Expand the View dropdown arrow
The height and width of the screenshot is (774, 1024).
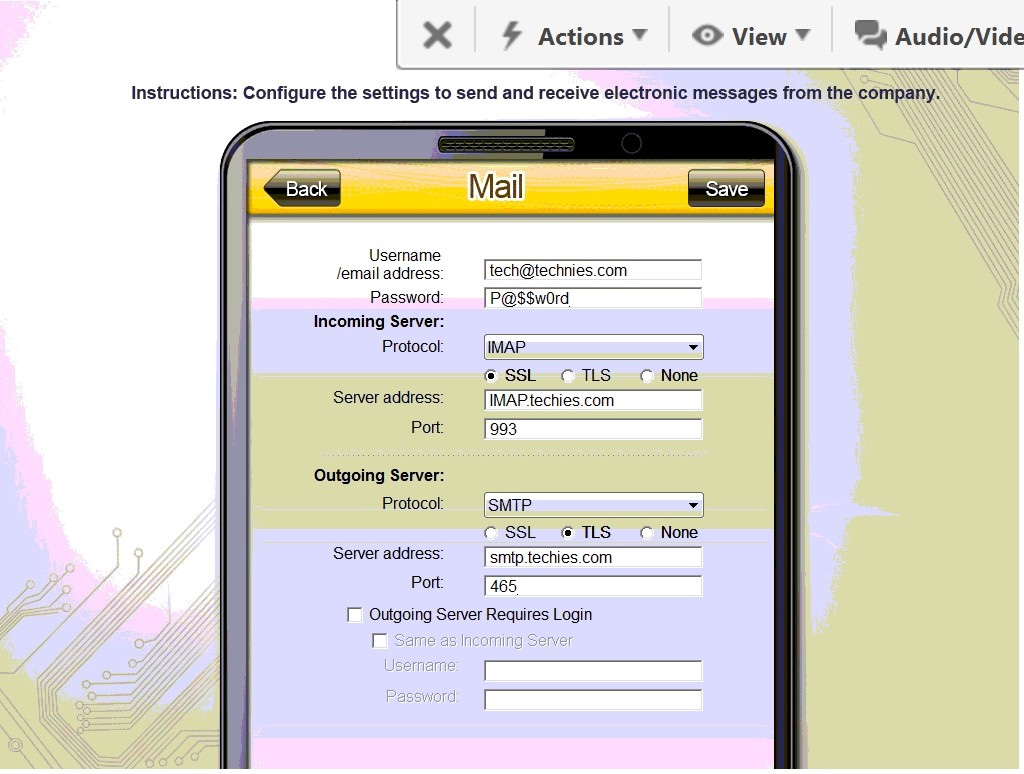click(803, 35)
